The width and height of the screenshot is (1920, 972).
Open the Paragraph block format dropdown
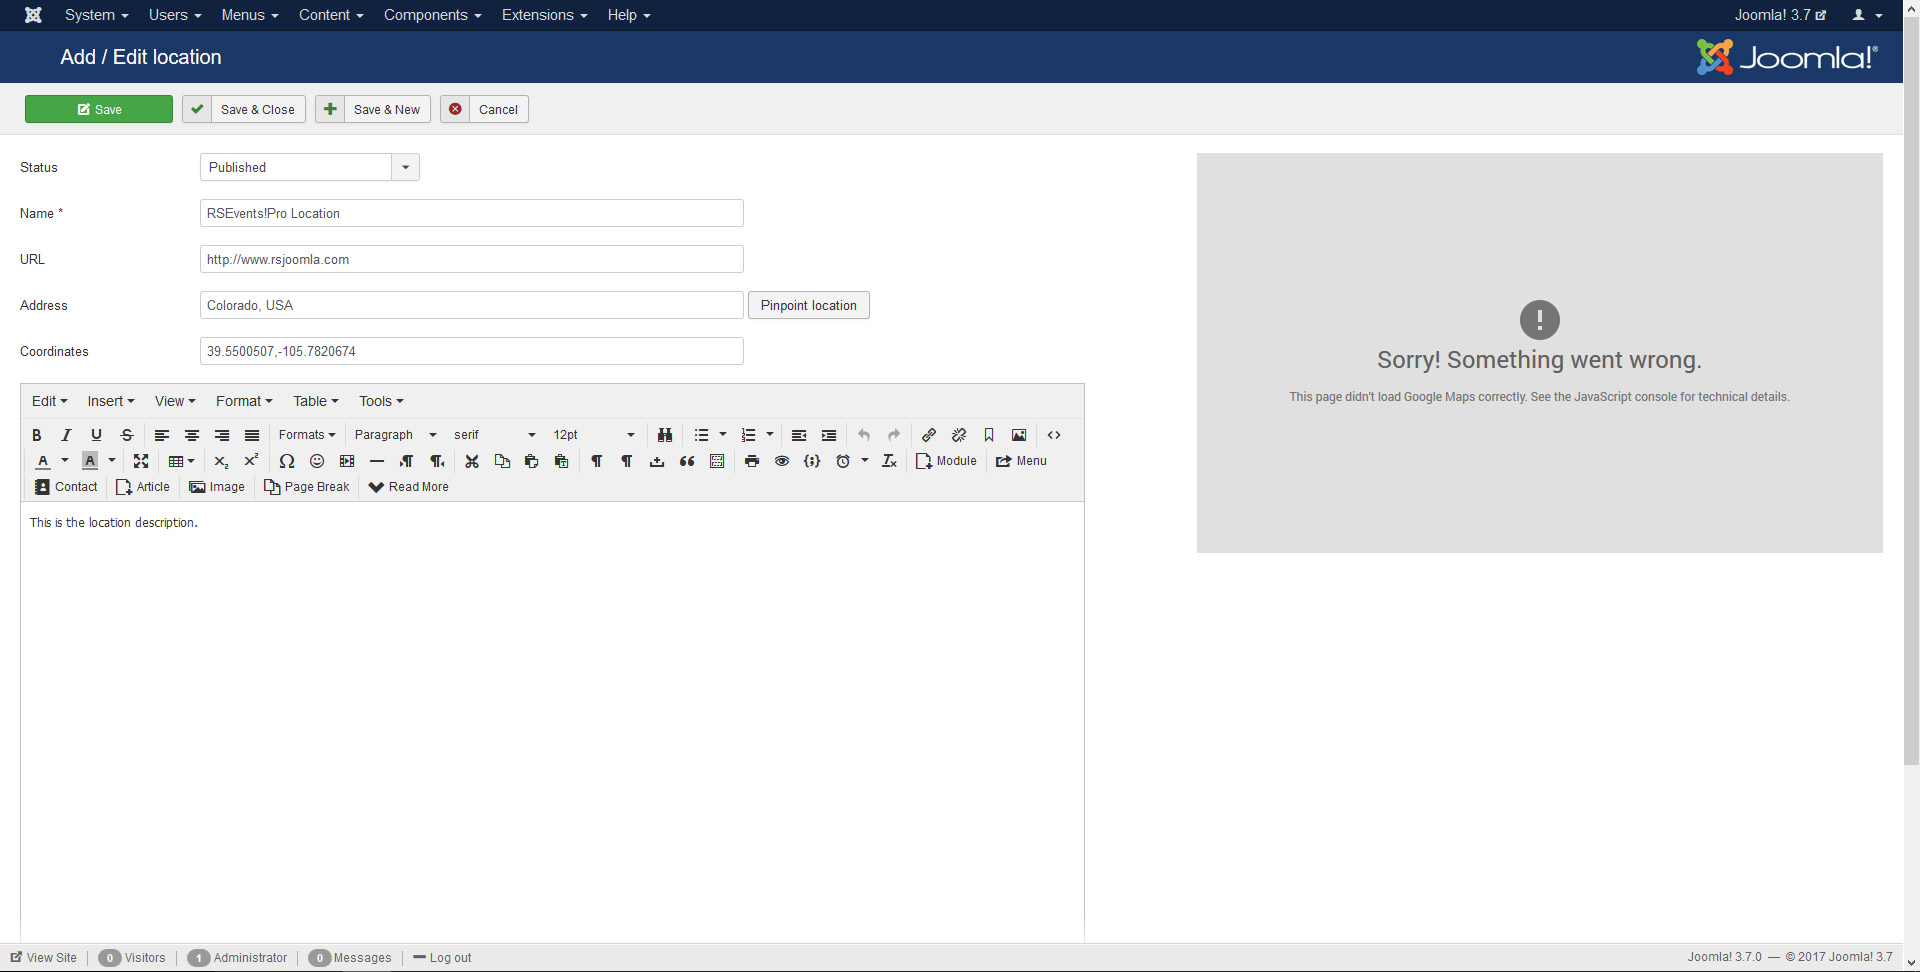[x=395, y=435]
